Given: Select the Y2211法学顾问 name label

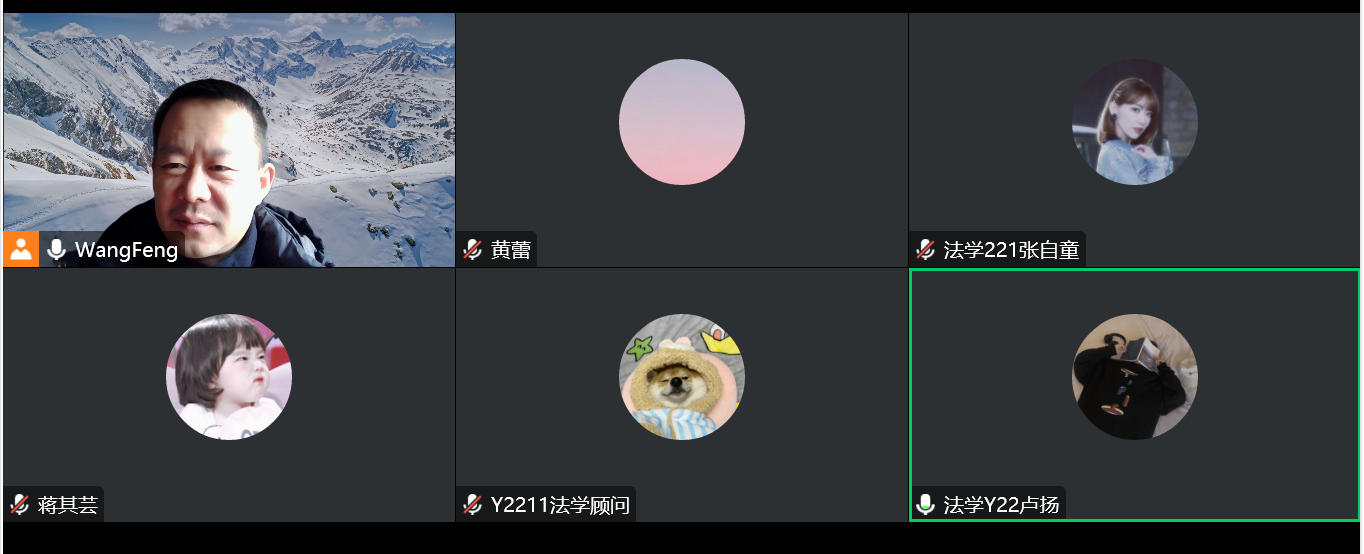Looking at the screenshot, I should (x=560, y=505).
